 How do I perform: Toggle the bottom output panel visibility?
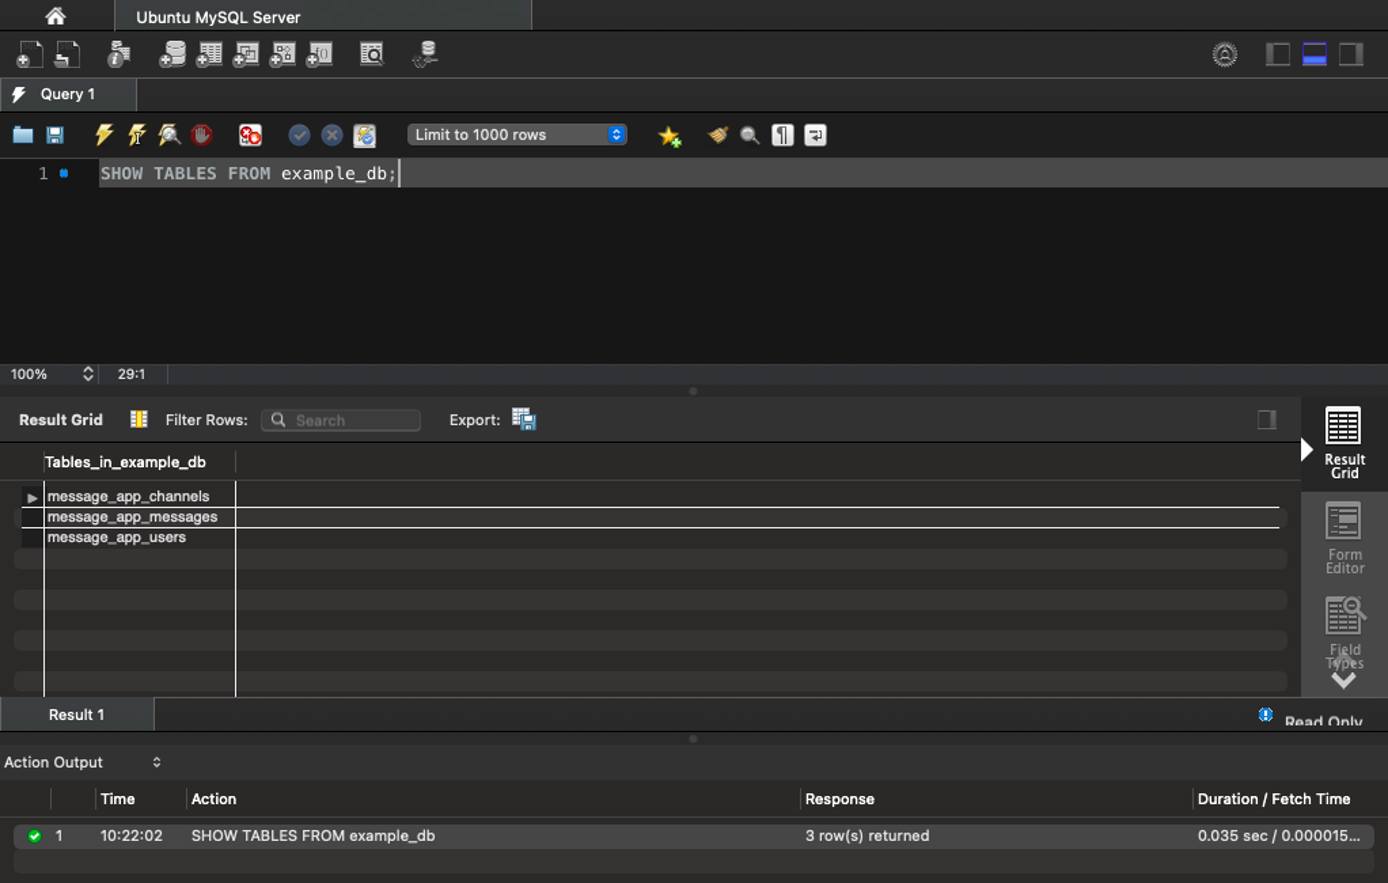tap(1314, 55)
